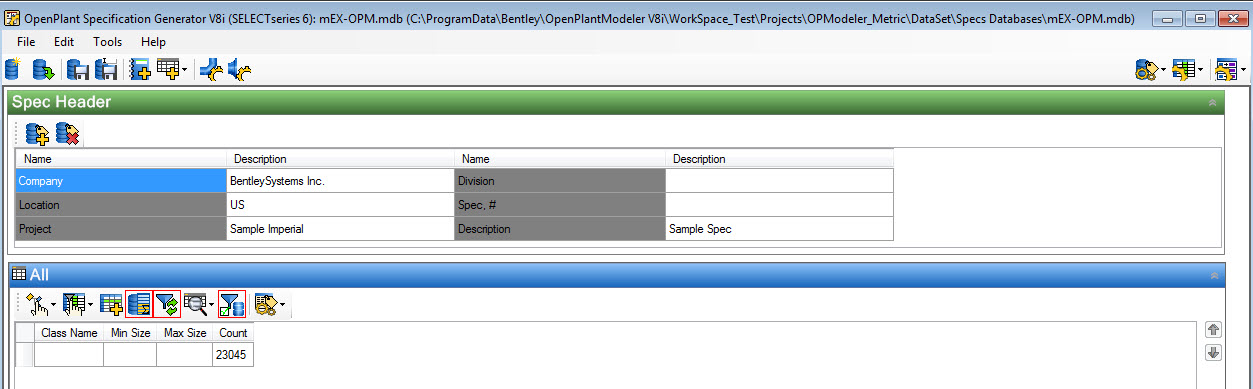Open the Edit menu
The height and width of the screenshot is (389, 1253).
[64, 42]
